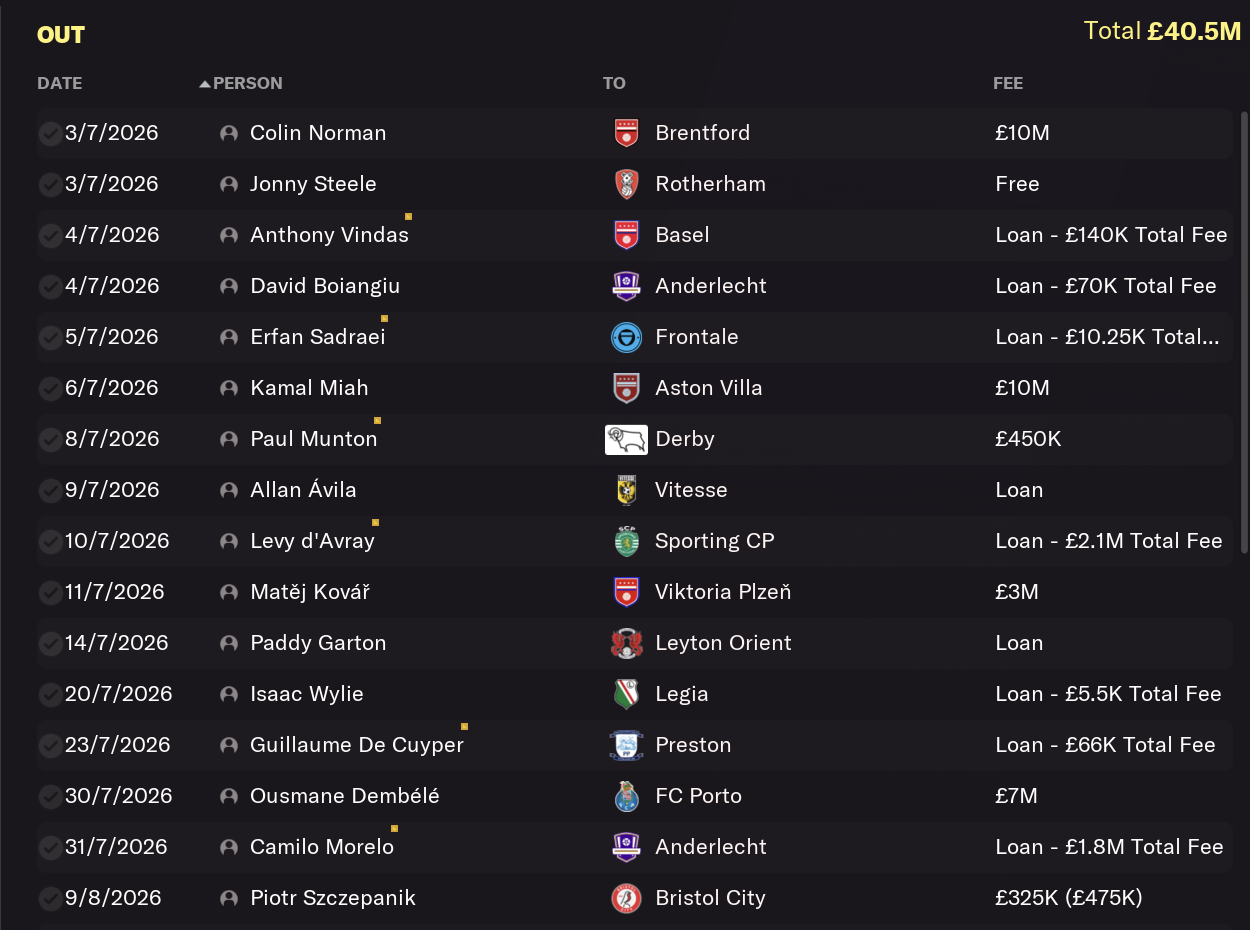This screenshot has width=1250, height=930.
Task: Click the Frontale round blue logo
Action: (626, 337)
